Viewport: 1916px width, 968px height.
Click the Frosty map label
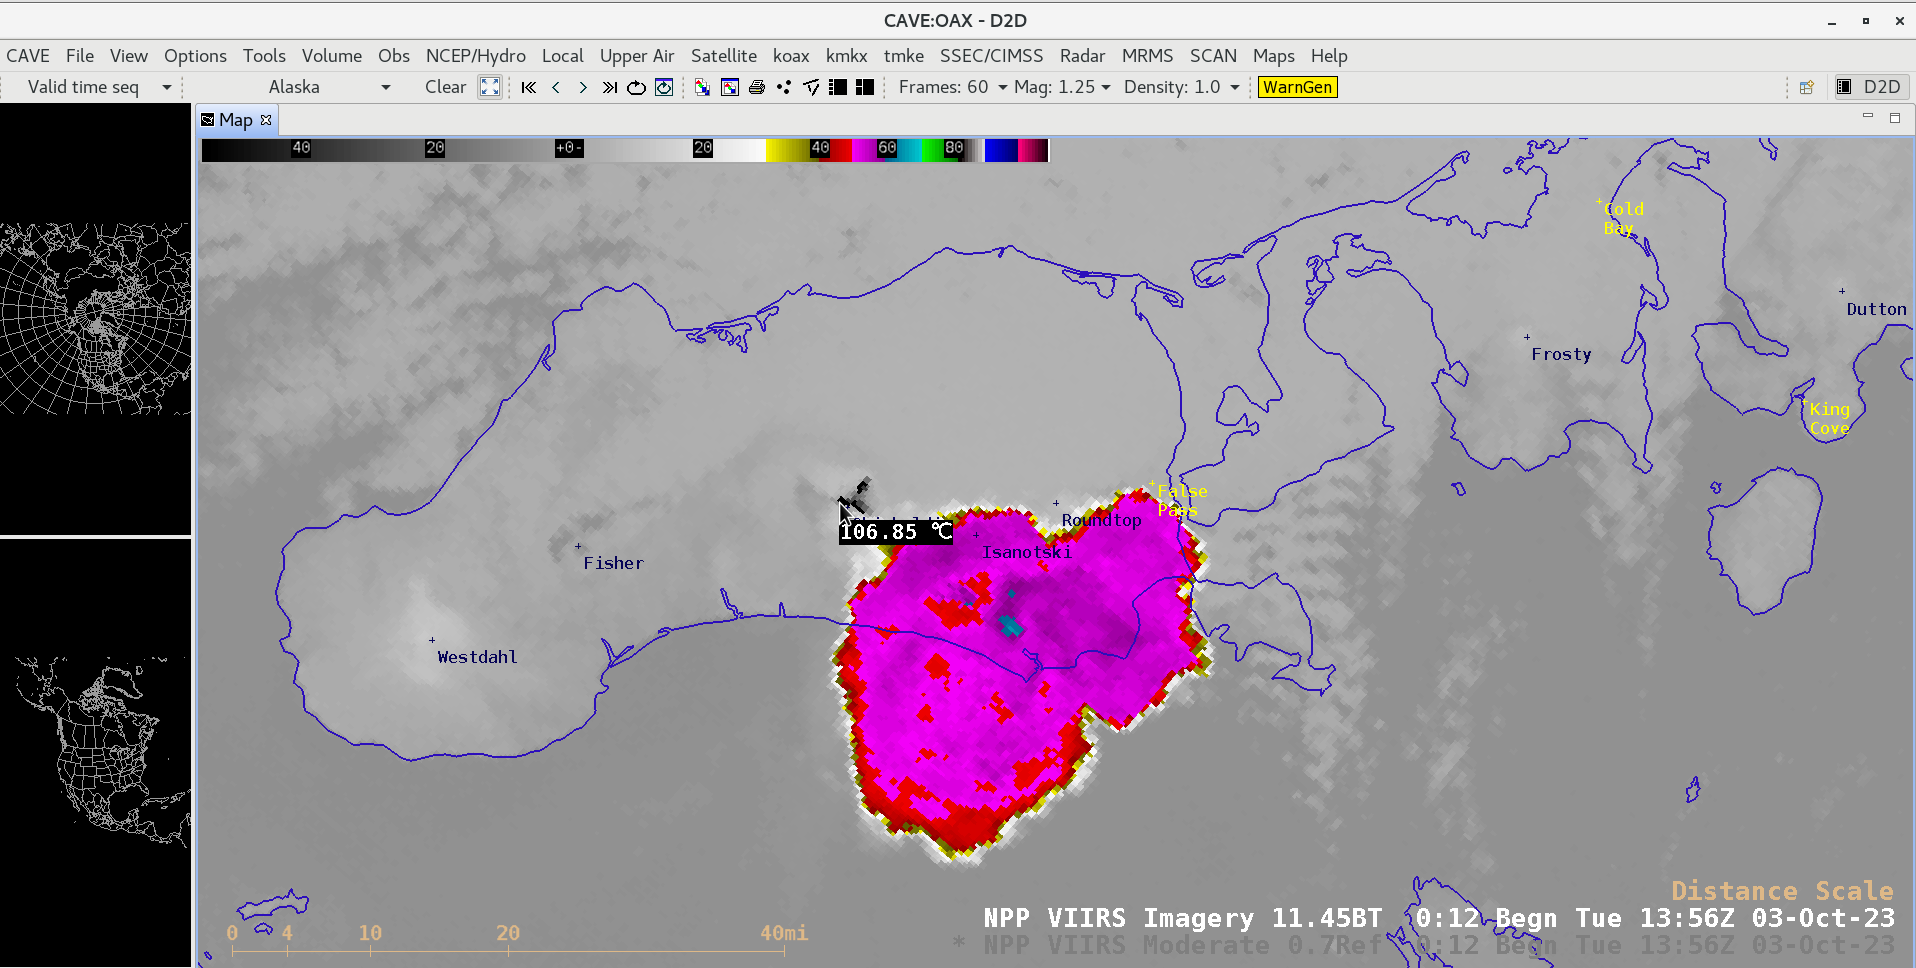point(1561,354)
